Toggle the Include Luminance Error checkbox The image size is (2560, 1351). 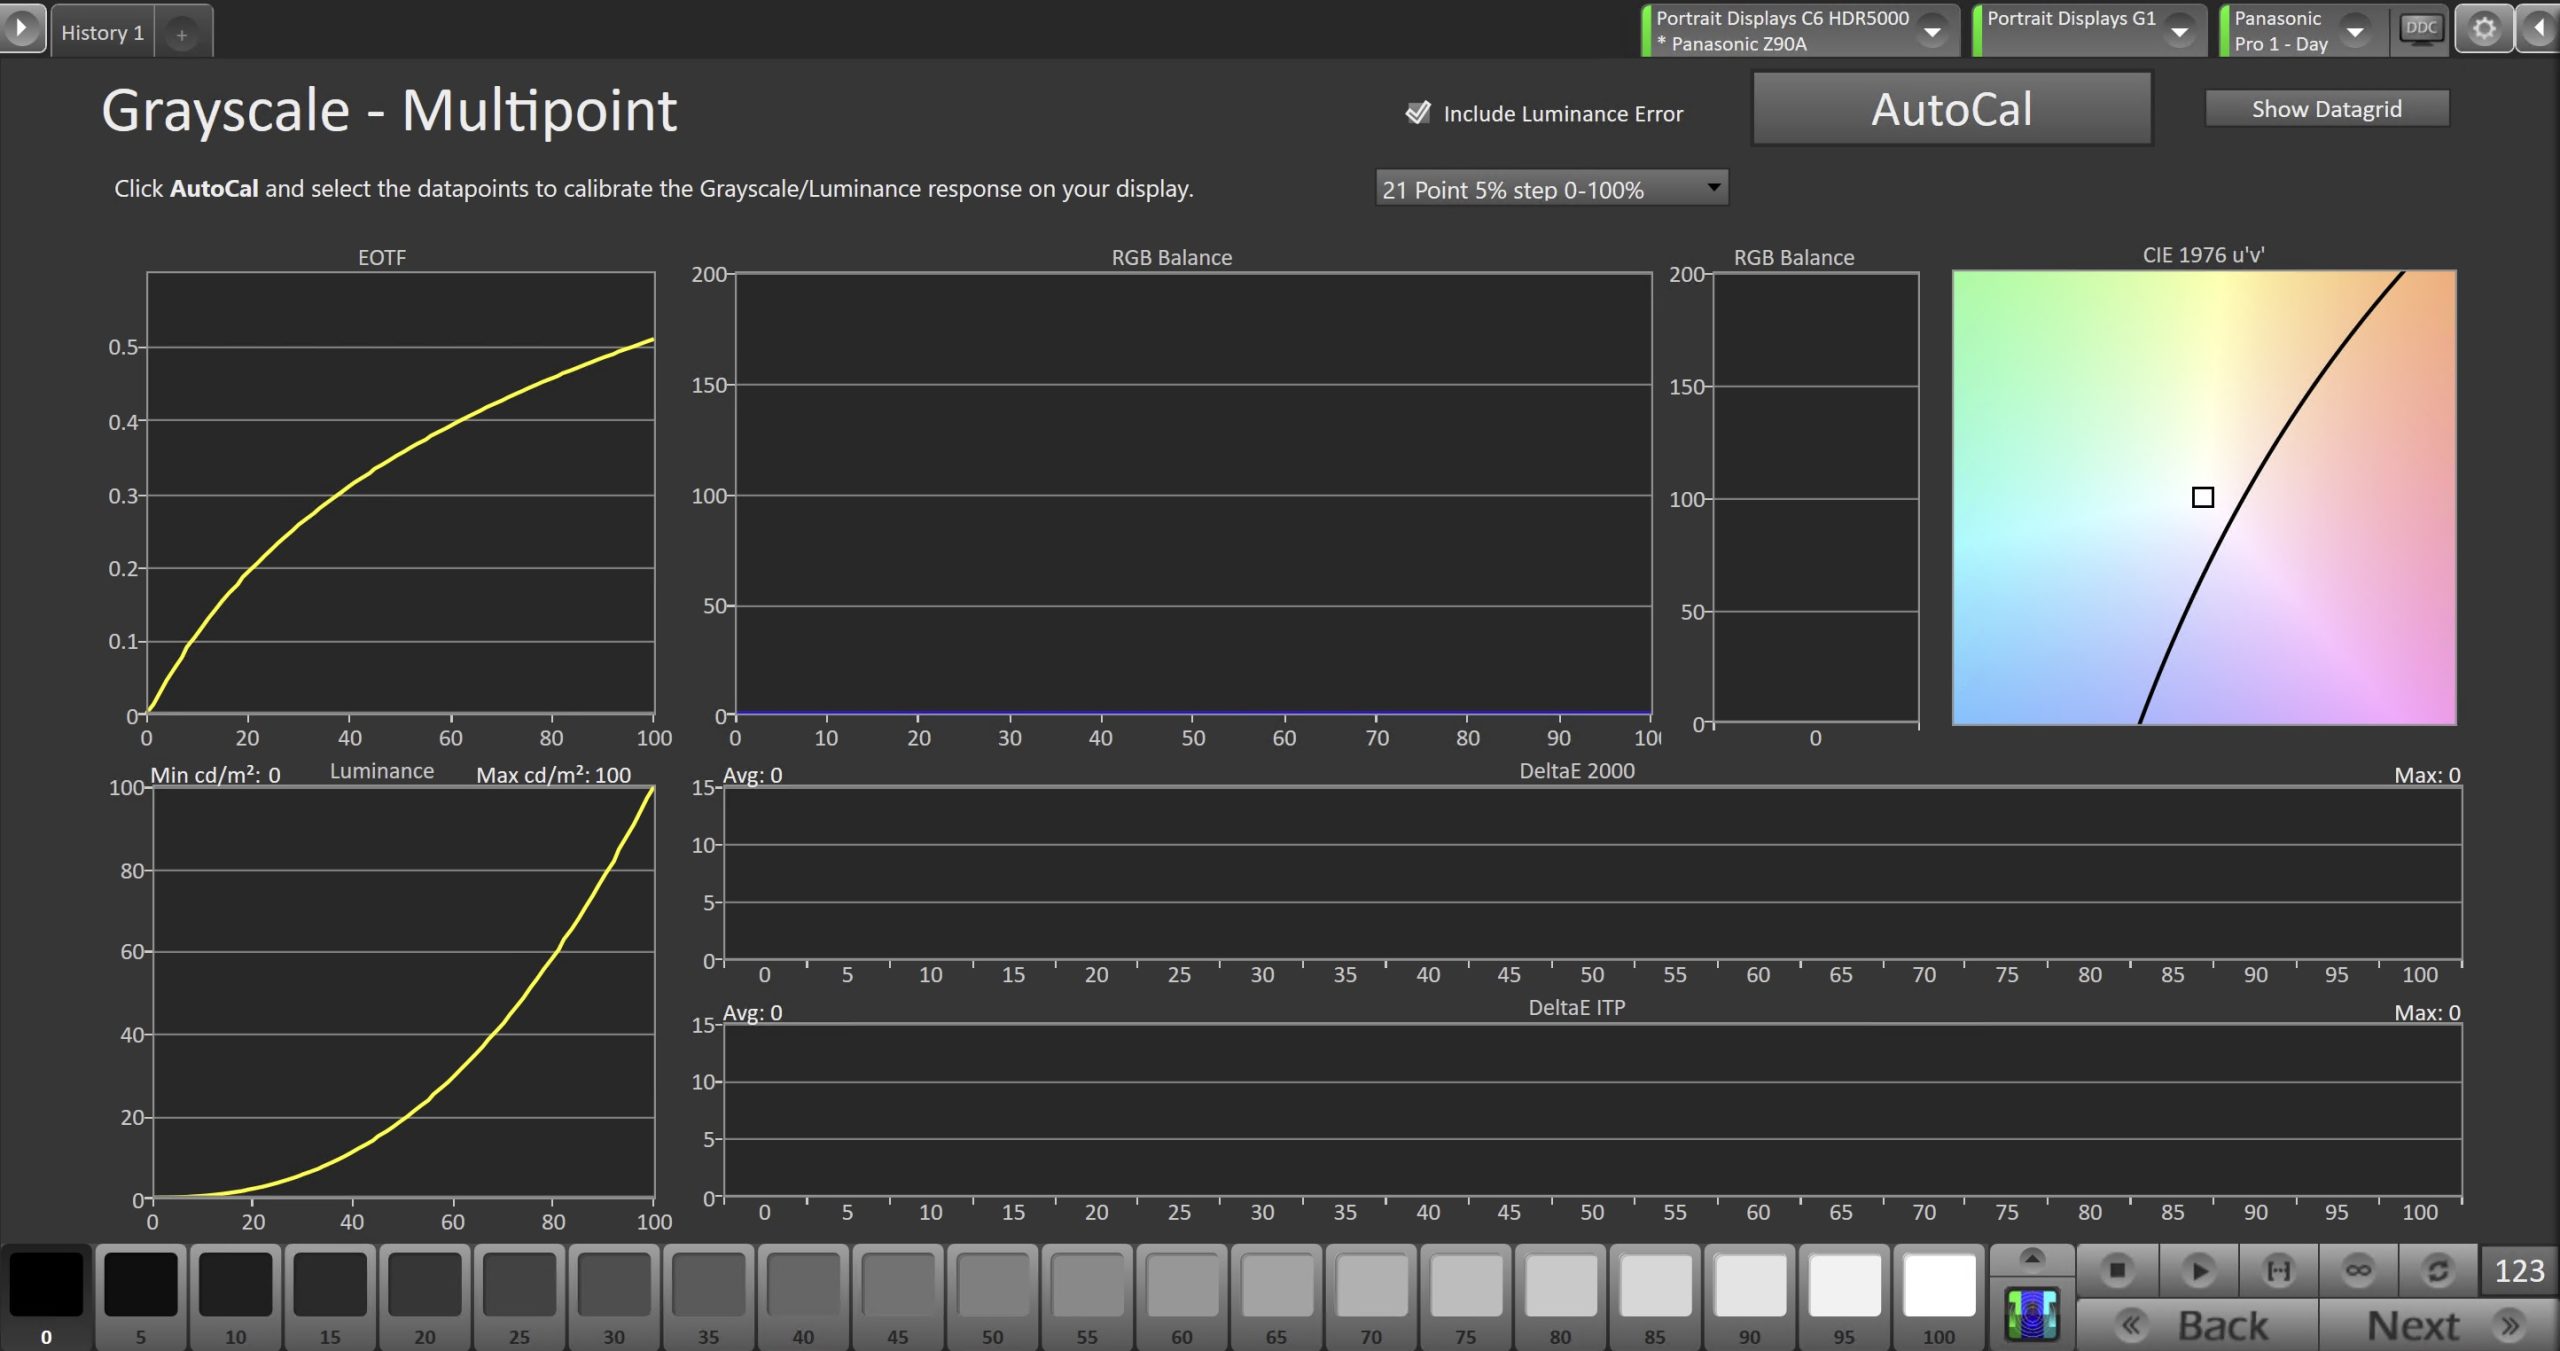(1418, 113)
